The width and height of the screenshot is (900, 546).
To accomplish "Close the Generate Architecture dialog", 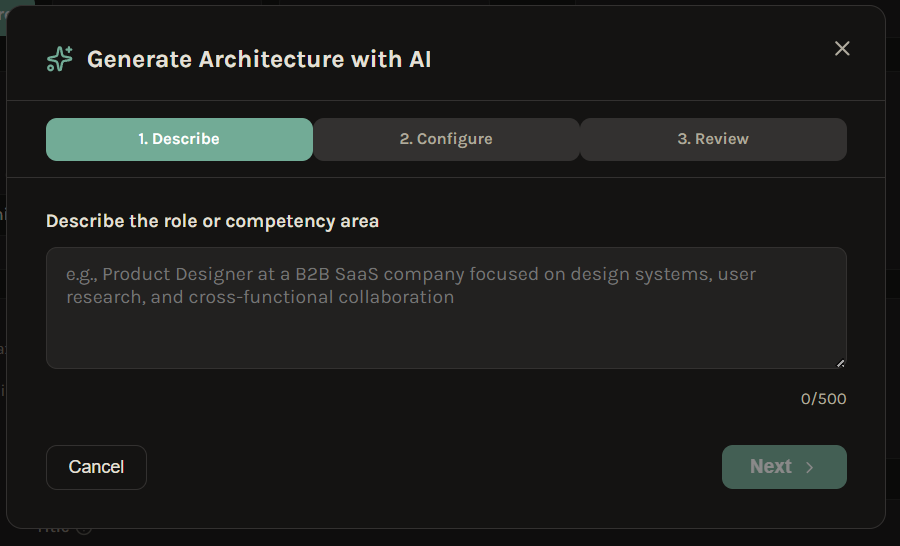I will click(842, 48).
